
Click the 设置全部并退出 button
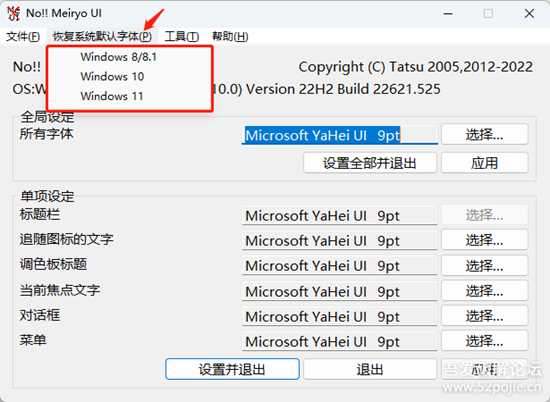click(370, 163)
